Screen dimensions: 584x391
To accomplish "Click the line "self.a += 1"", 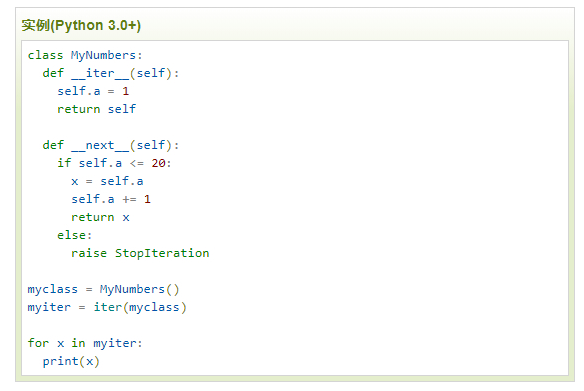I will (111, 199).
